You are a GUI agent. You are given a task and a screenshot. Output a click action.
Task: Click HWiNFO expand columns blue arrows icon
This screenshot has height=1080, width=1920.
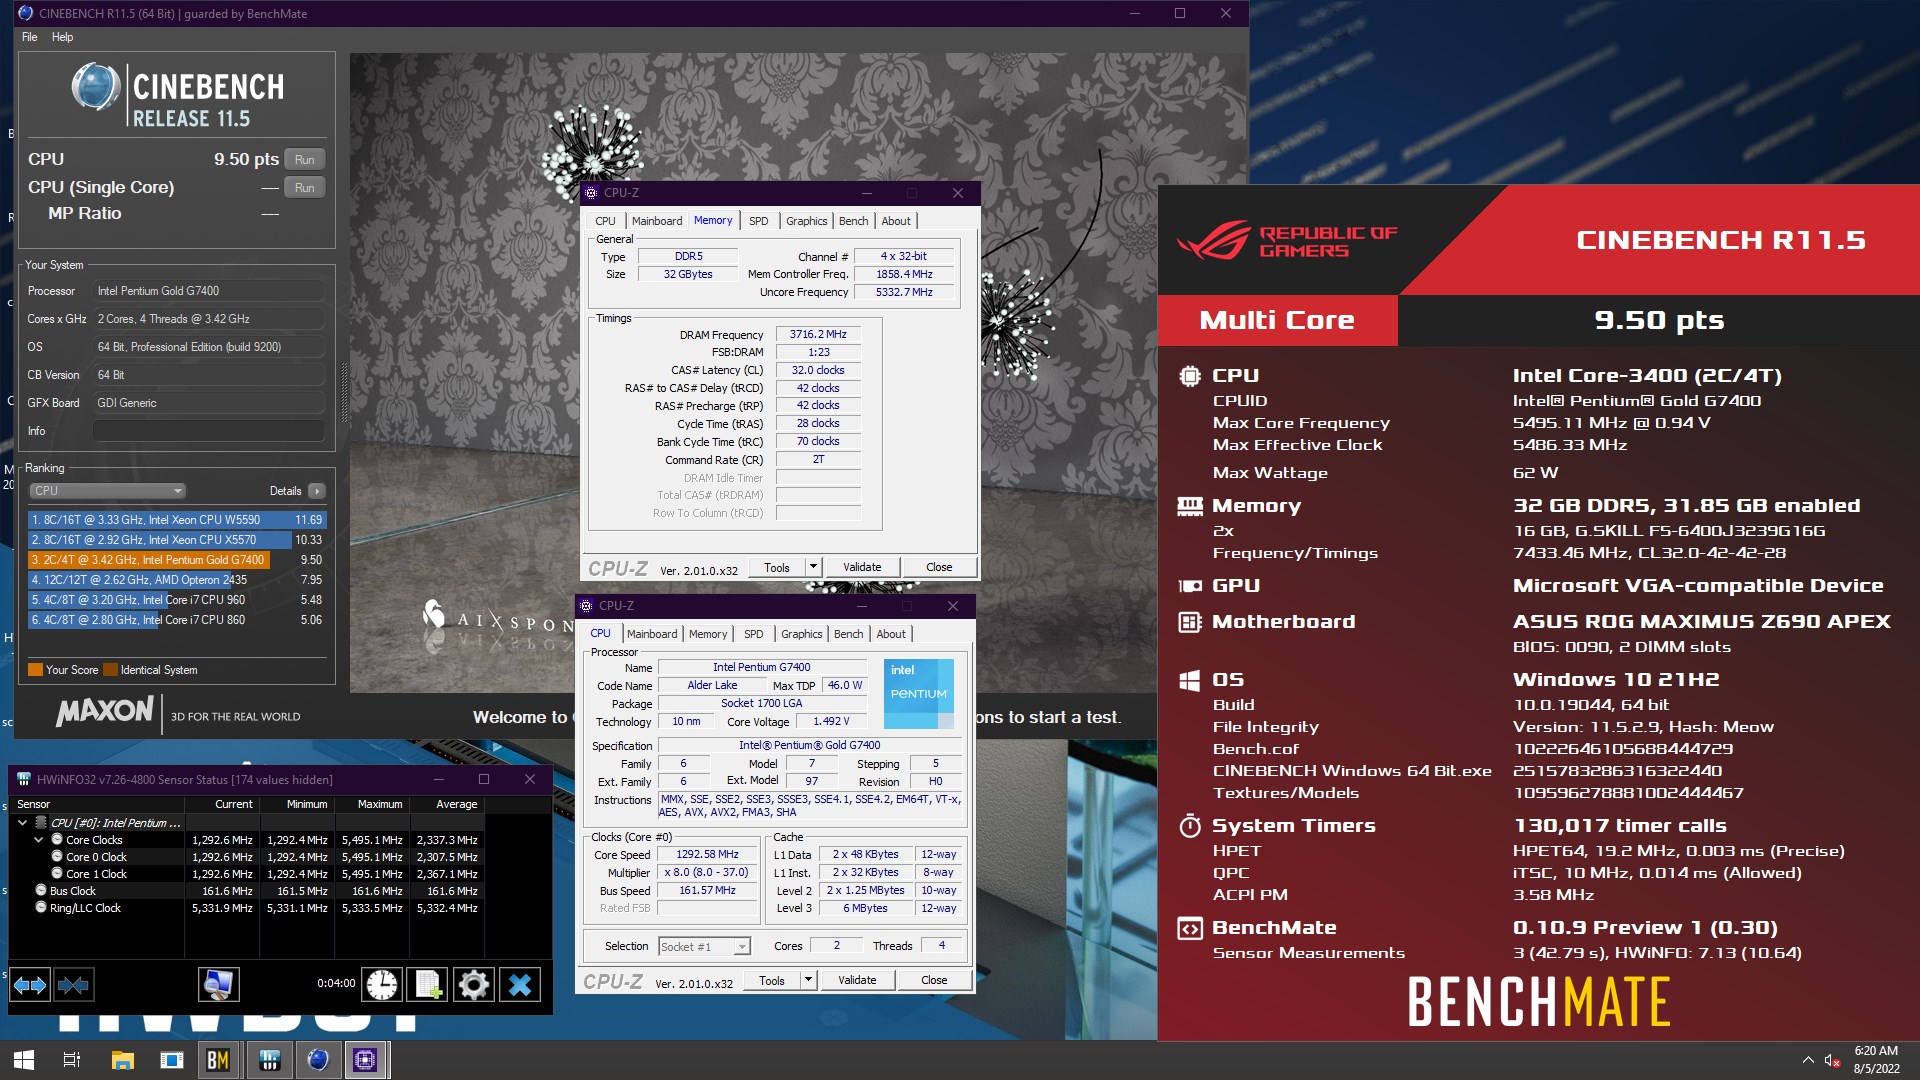click(30, 985)
